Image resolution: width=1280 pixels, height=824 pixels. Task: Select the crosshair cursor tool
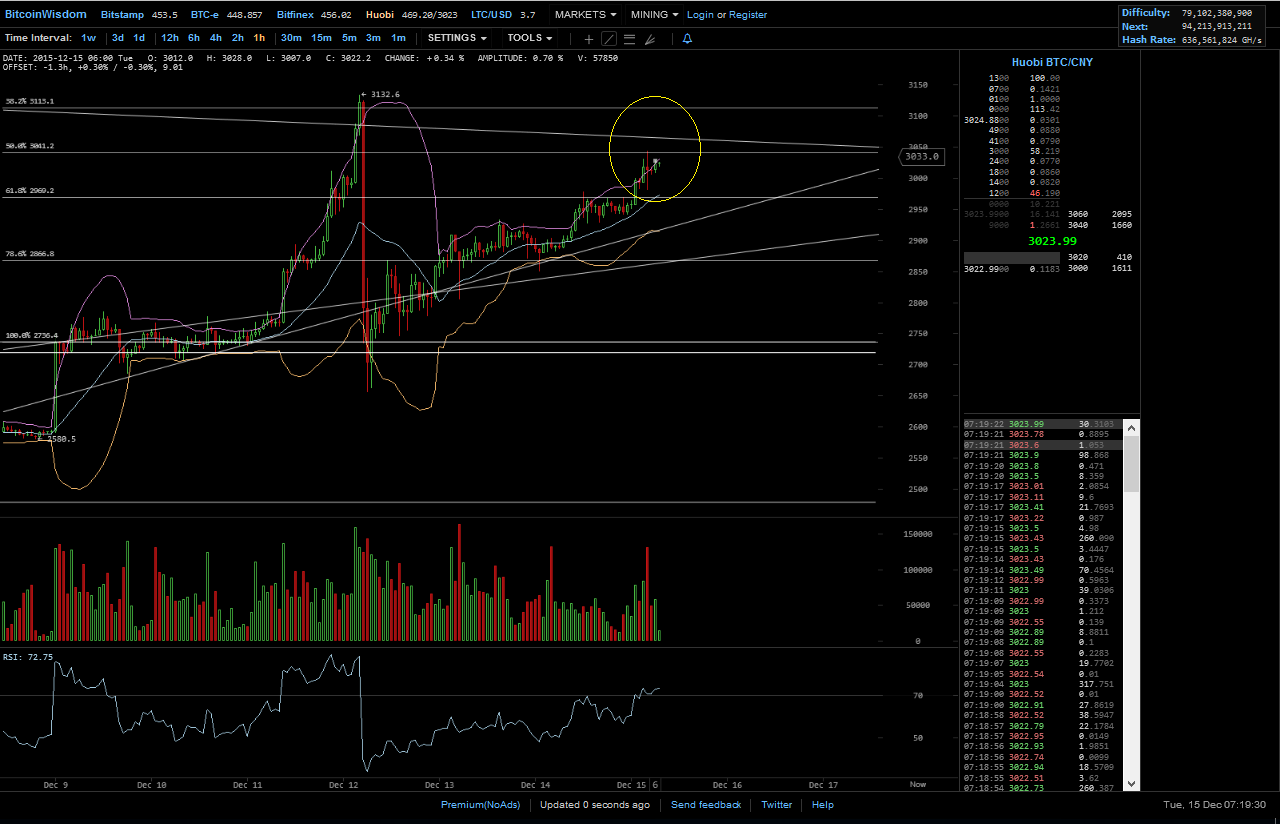[589, 39]
